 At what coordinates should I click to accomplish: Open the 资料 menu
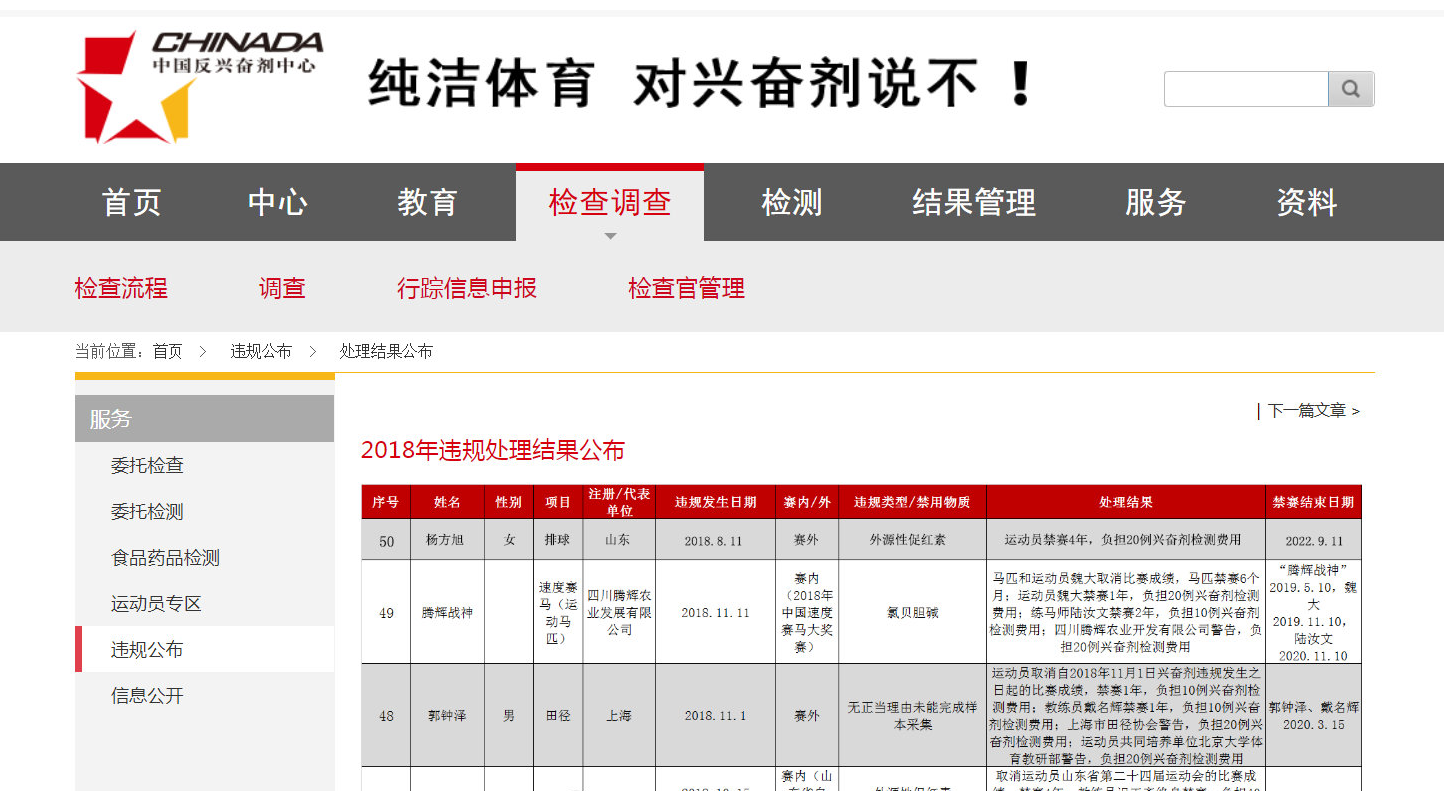pos(1307,202)
